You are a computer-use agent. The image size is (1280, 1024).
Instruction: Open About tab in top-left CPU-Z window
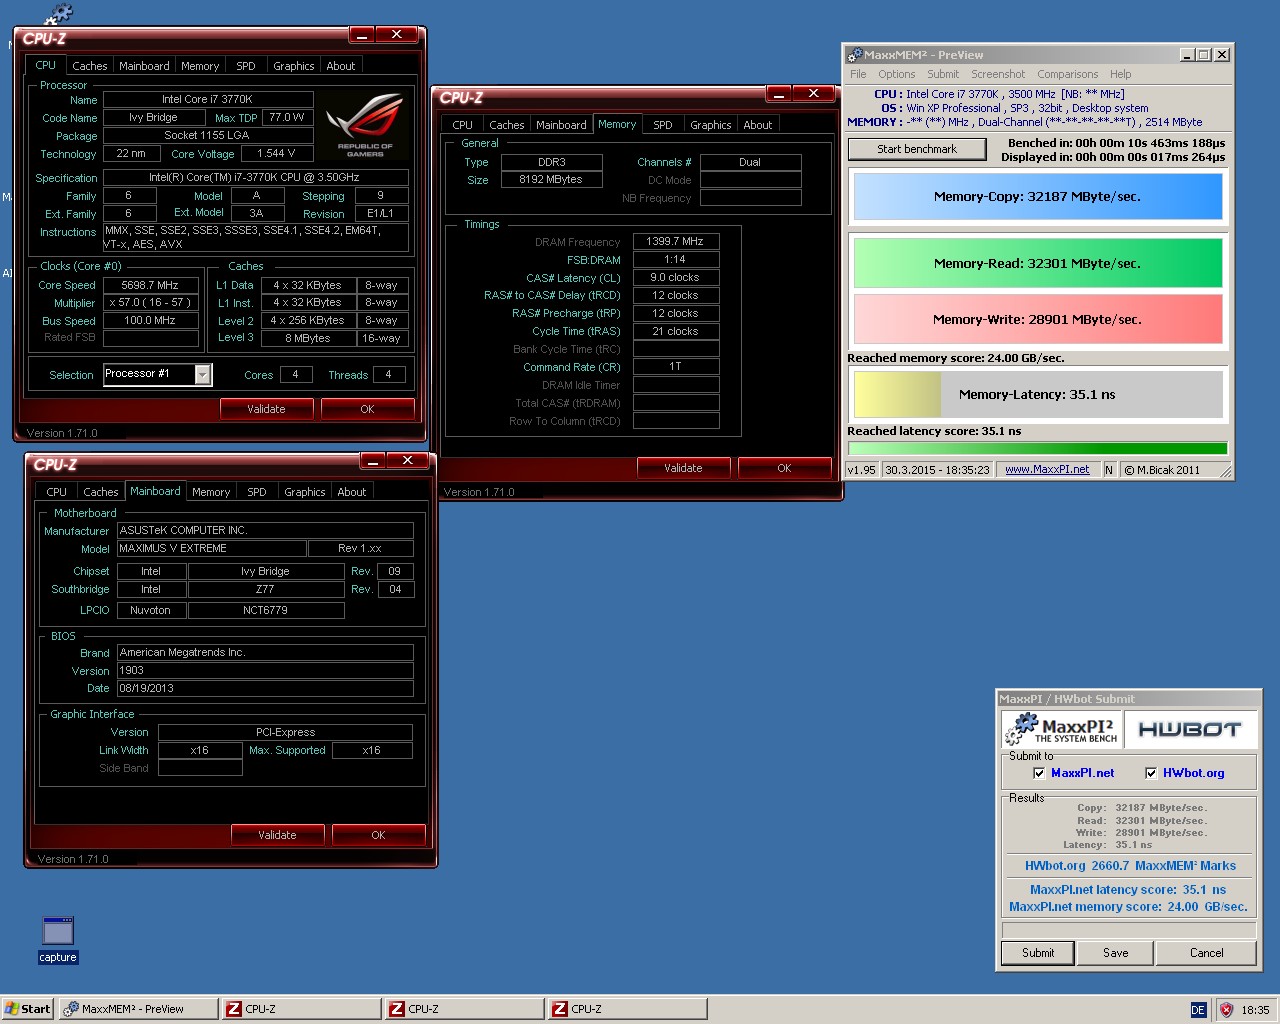(x=341, y=66)
